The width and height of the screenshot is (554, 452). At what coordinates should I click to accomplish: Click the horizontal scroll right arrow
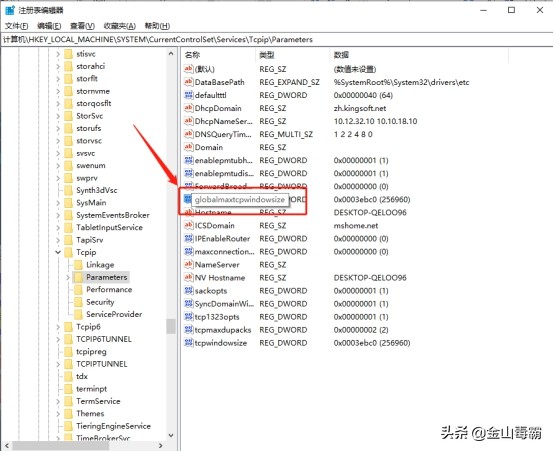[x=160, y=446]
